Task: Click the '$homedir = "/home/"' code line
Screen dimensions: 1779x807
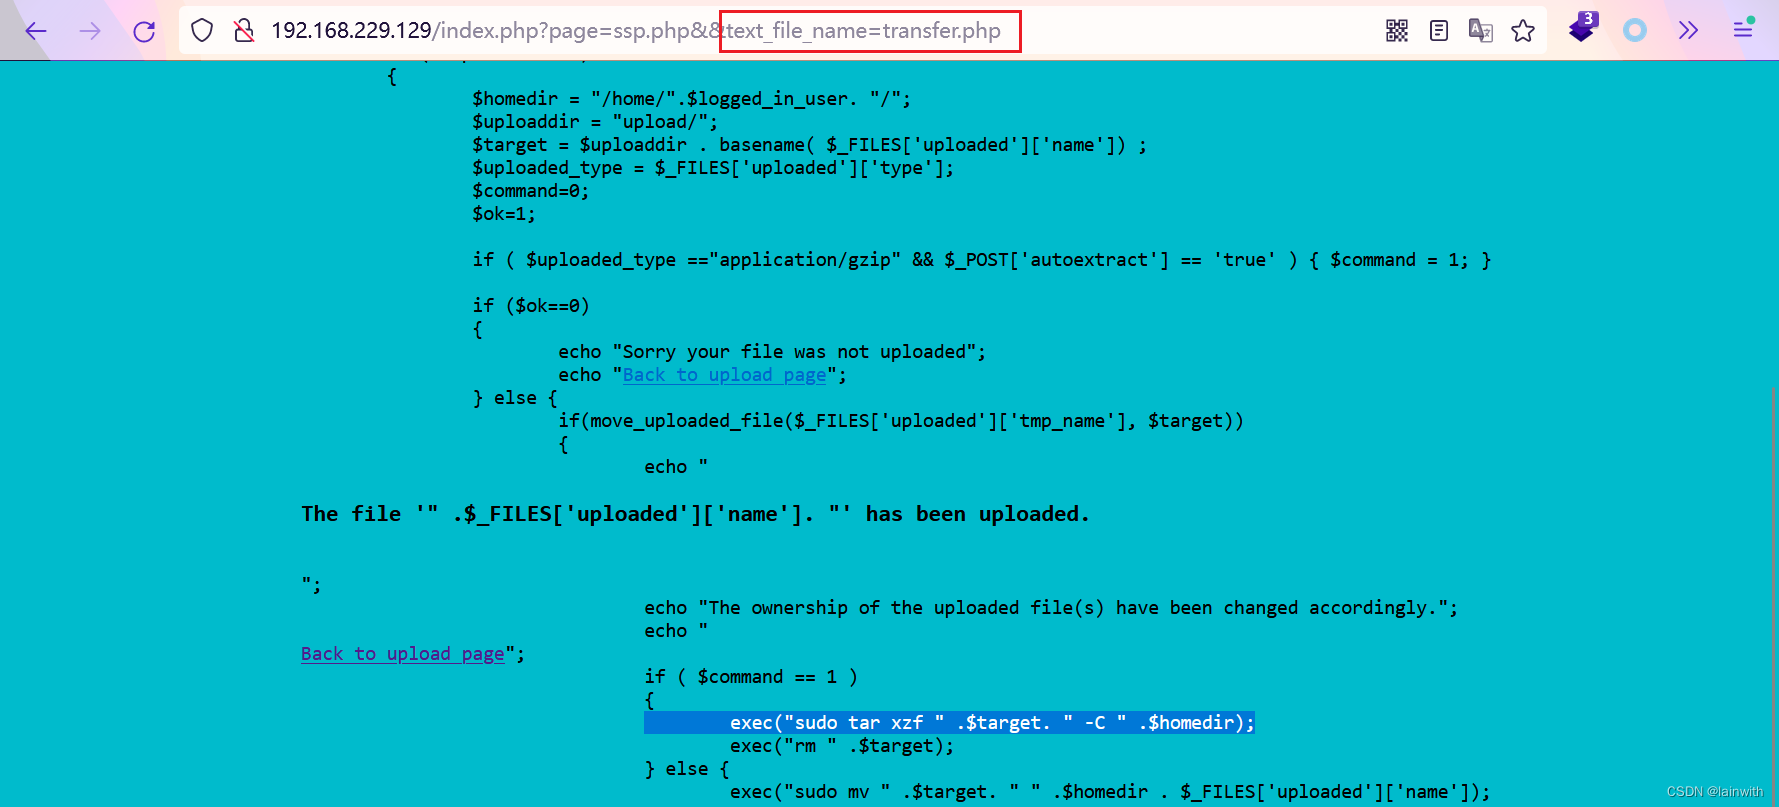Action: point(692,99)
